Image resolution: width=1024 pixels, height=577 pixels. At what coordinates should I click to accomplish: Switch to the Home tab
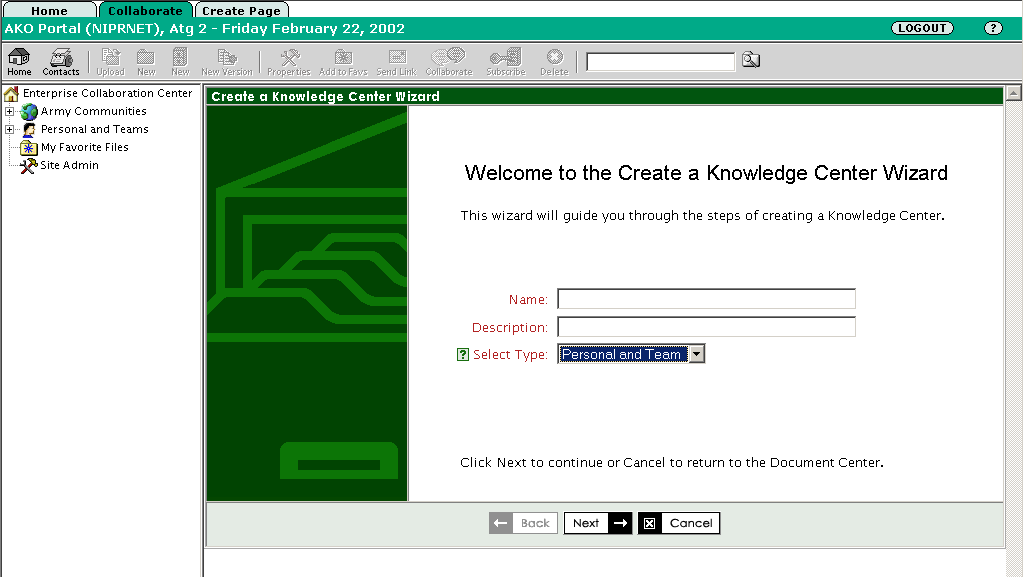point(49,11)
